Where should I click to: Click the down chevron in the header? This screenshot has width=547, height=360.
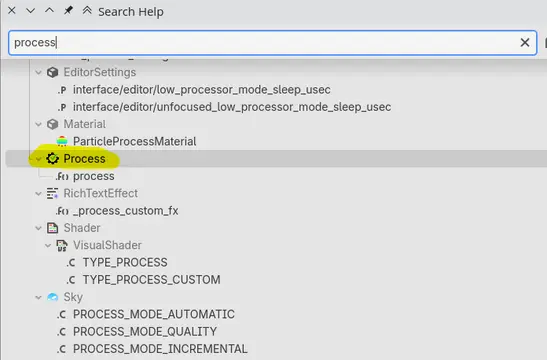coord(31,11)
